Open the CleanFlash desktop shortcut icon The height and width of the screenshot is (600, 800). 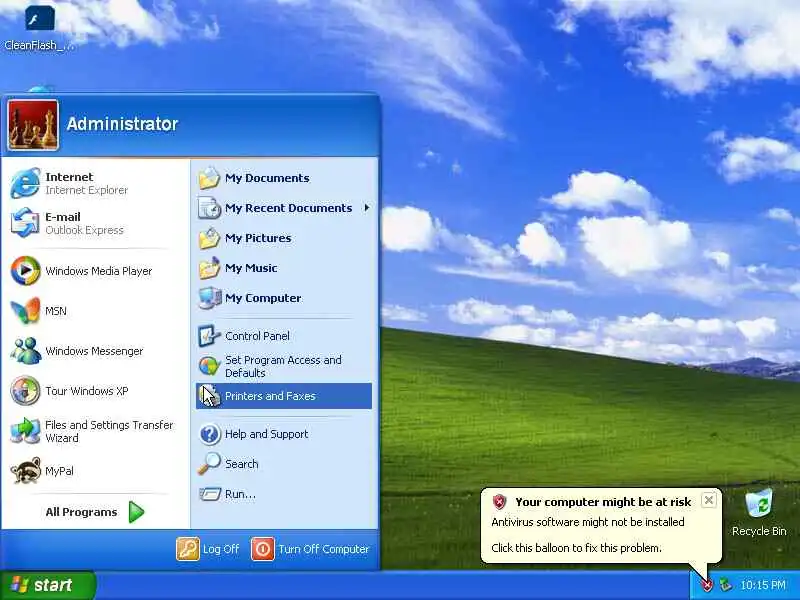coord(39,18)
